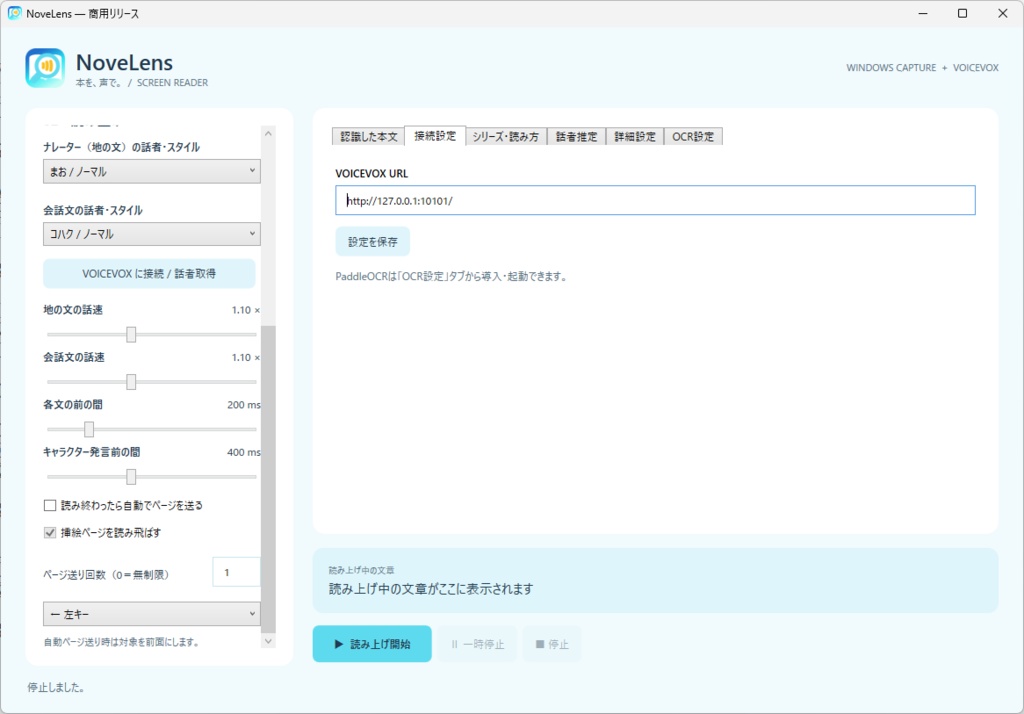Viewport: 1024px width, 714px height.
Task: Open the 詳細設定 tab
Action: pyautogui.click(x=635, y=137)
